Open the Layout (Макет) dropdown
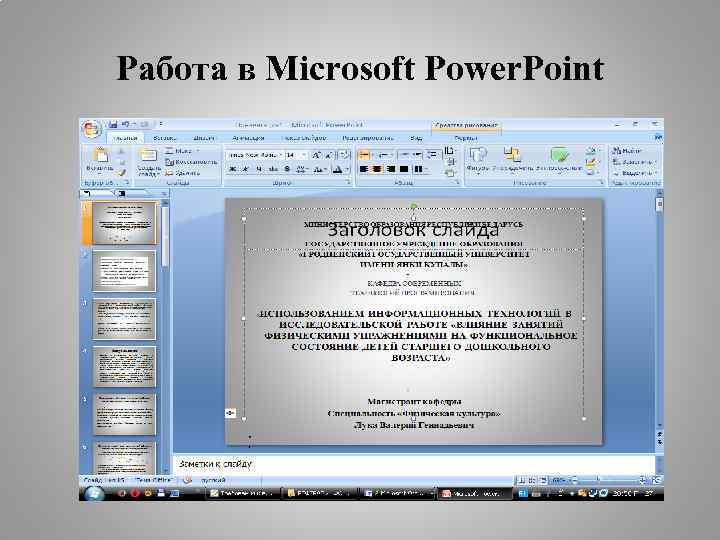Image resolution: width=720 pixels, height=540 pixels. (x=182, y=151)
